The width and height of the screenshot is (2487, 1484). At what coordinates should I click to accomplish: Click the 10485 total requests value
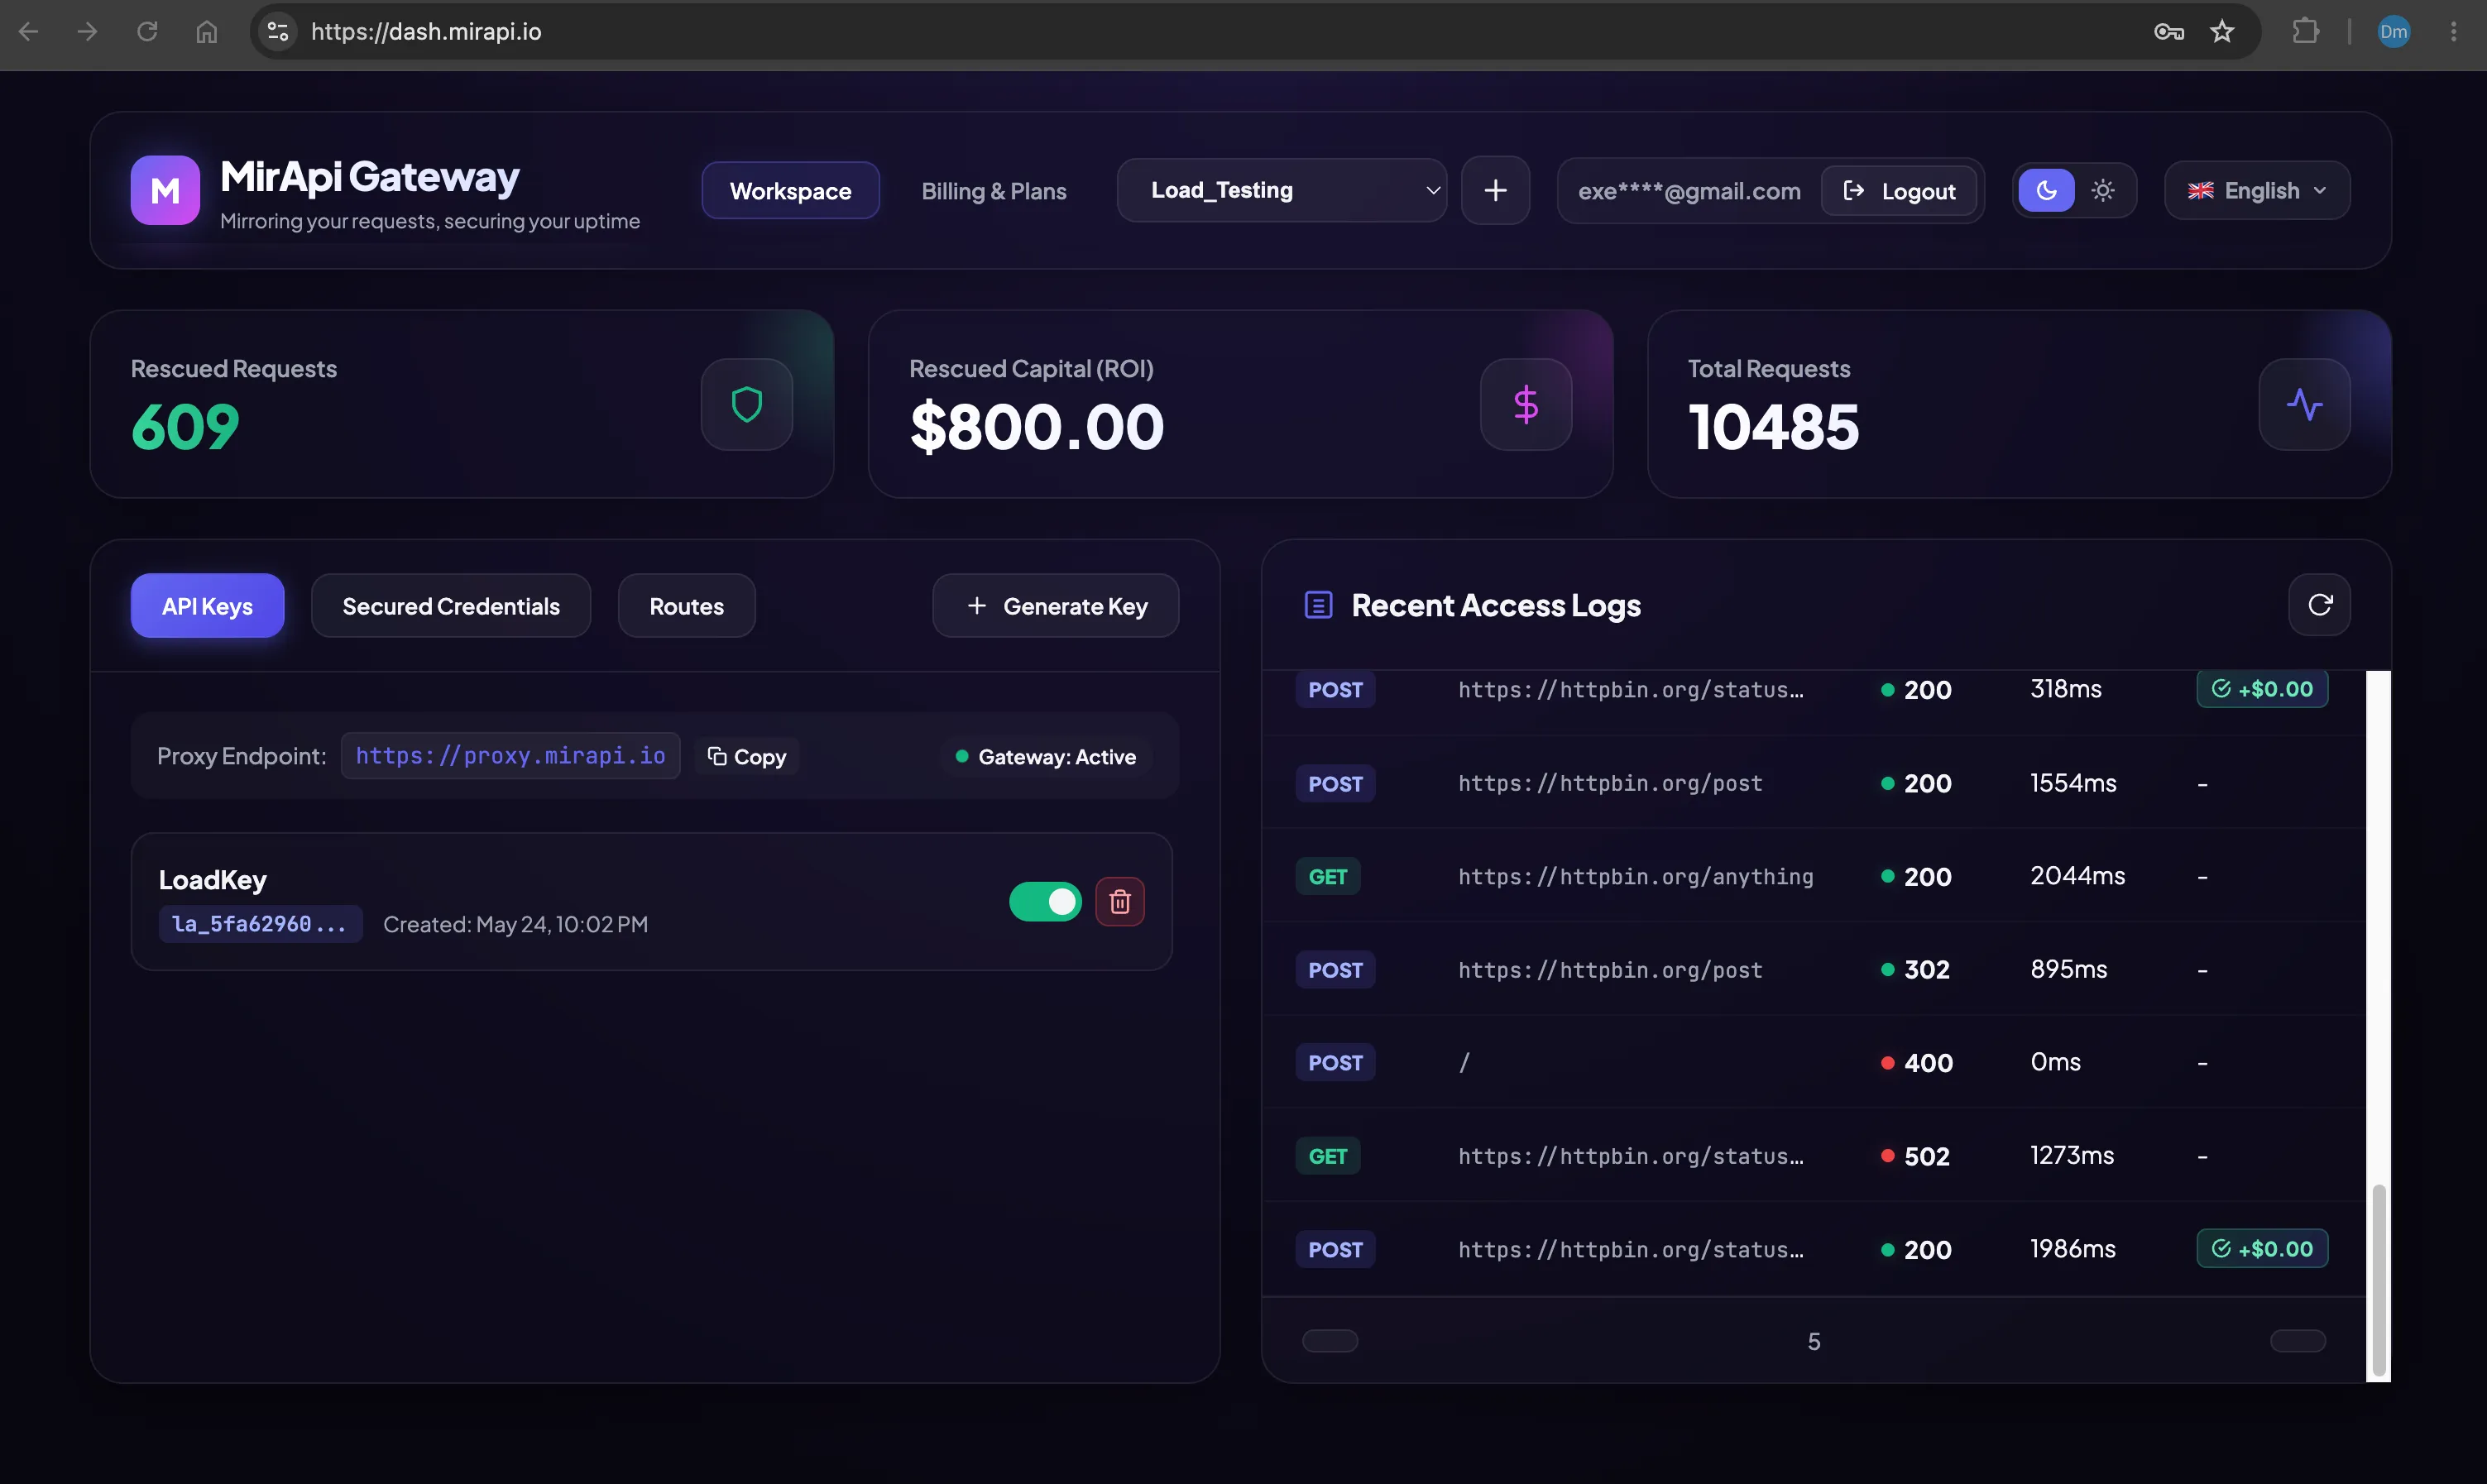(x=1773, y=427)
